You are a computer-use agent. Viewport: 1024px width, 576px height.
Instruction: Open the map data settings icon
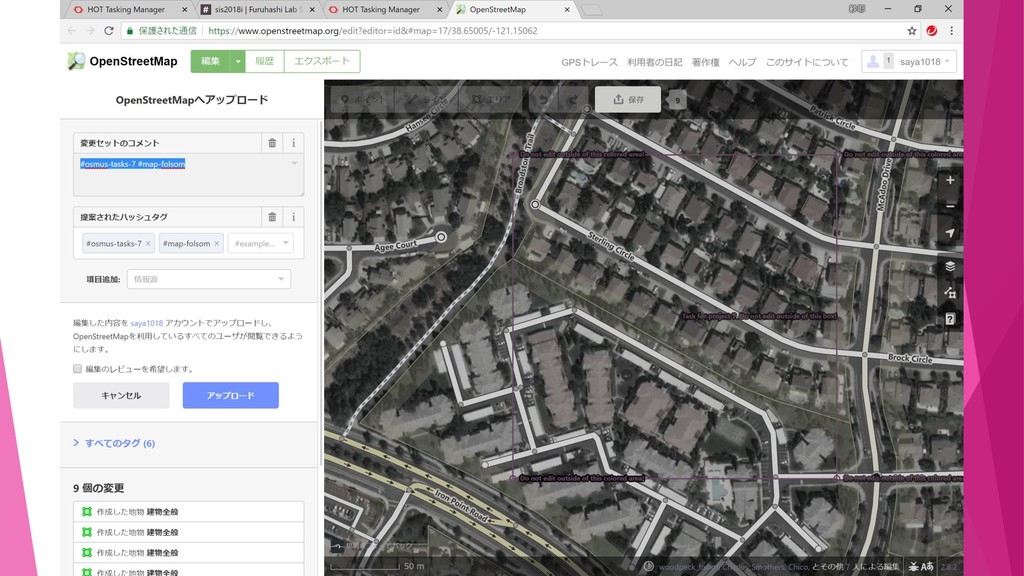[x=949, y=293]
